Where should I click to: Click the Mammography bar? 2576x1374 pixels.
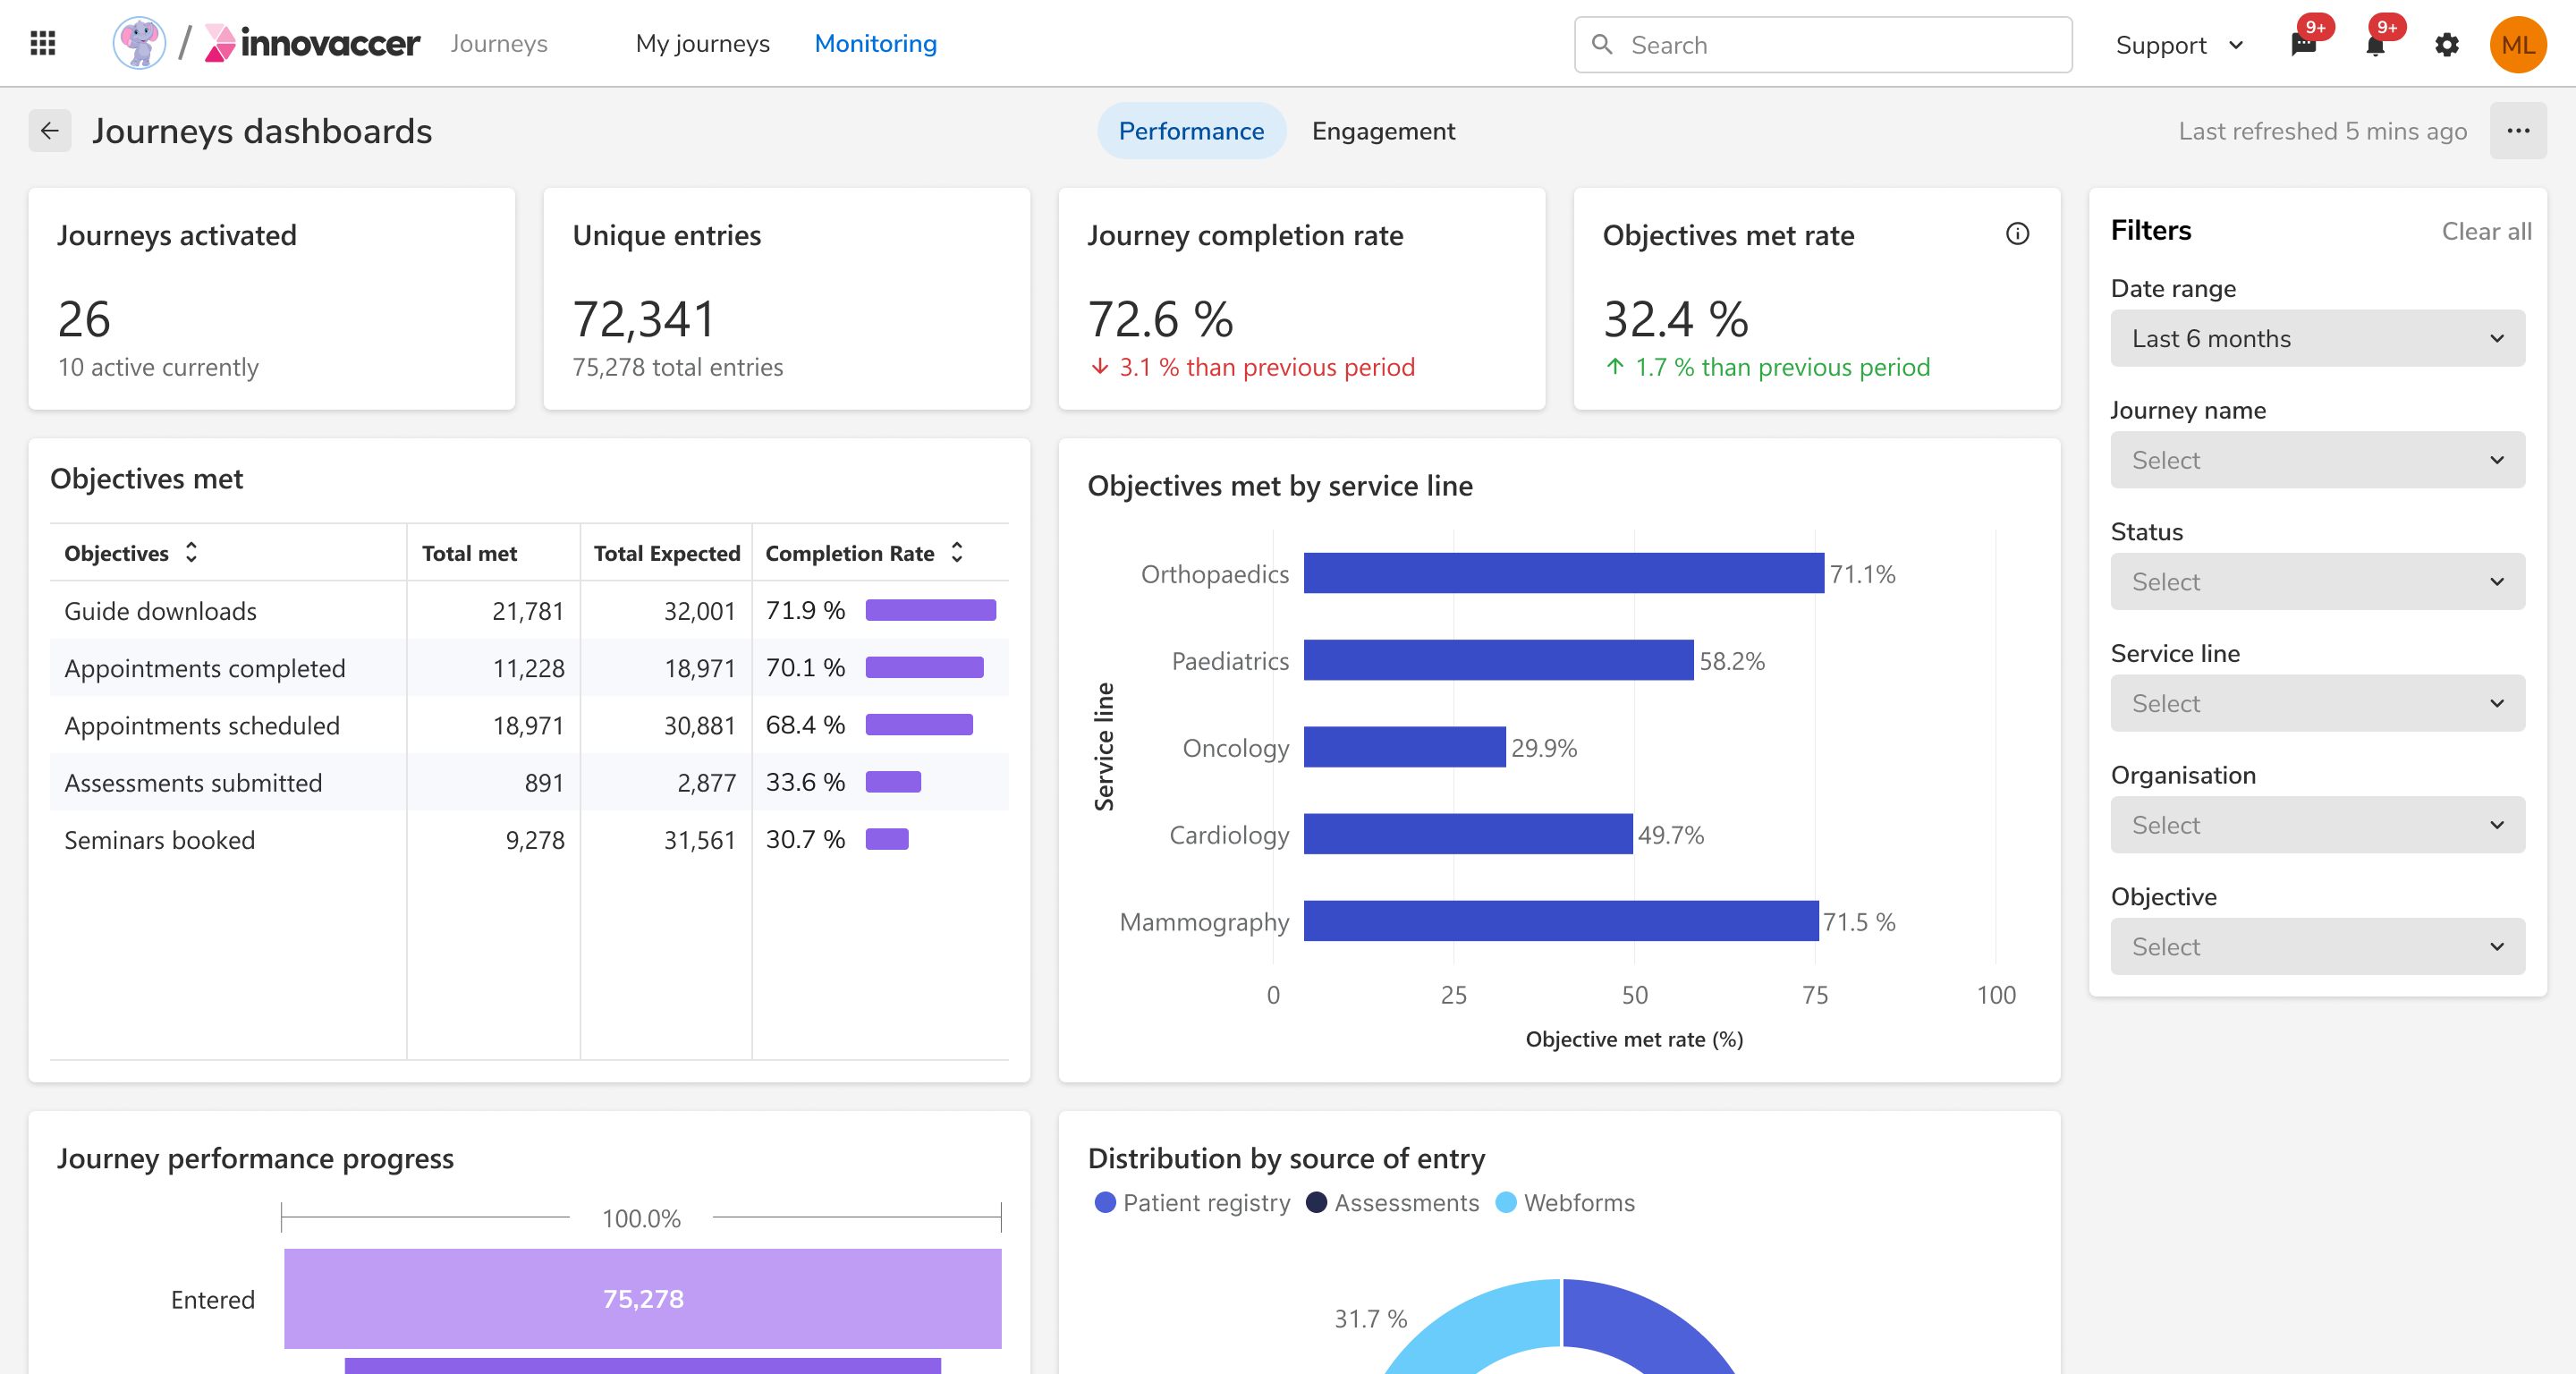[x=1560, y=921]
